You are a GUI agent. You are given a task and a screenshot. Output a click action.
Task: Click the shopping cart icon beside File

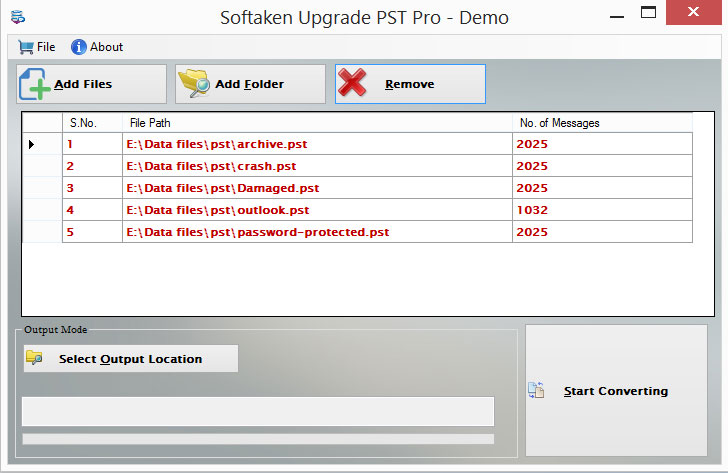(x=26, y=47)
